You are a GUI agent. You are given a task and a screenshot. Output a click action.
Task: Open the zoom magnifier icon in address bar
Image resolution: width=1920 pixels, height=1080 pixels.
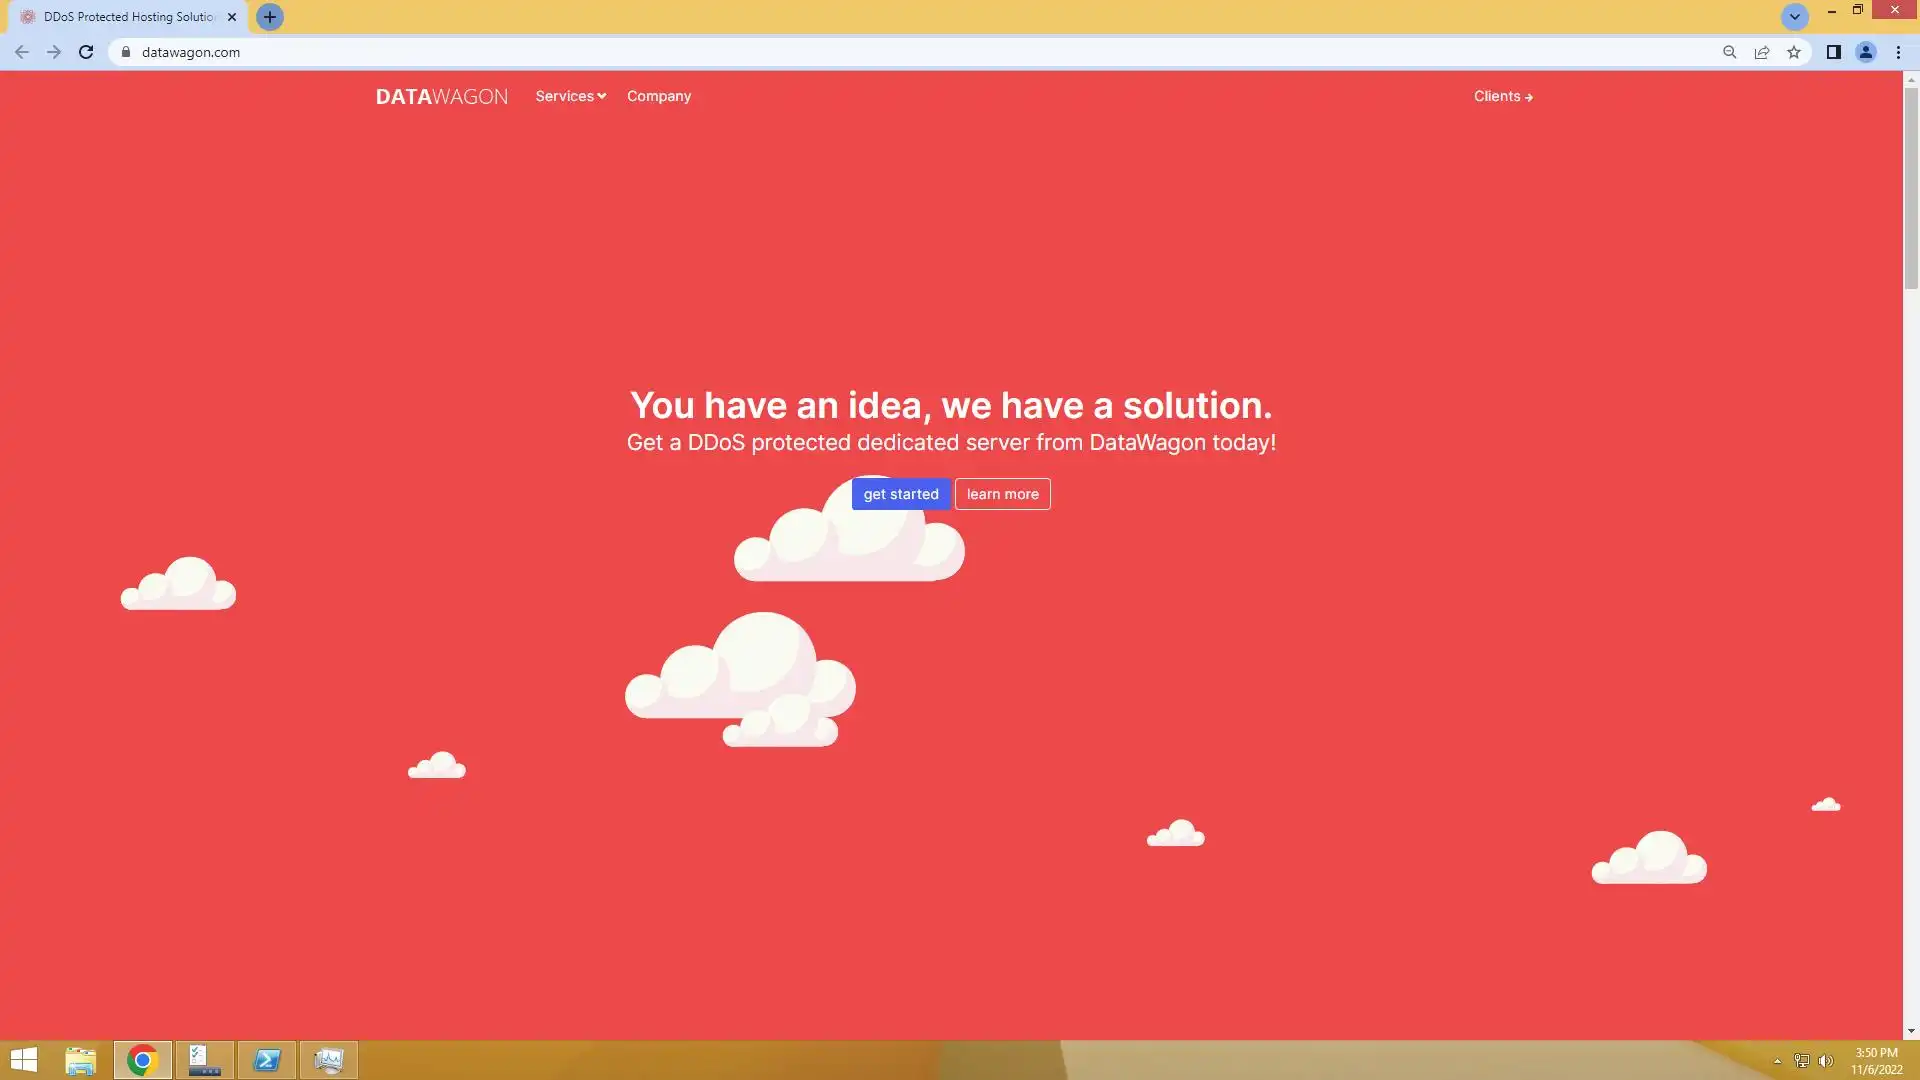(x=1729, y=52)
